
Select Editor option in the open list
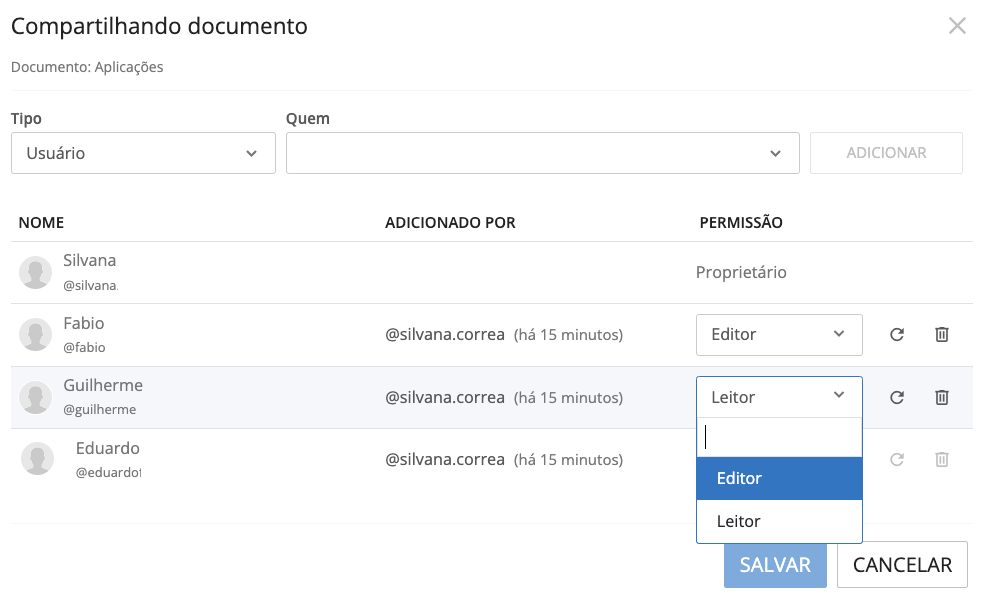[778, 479]
